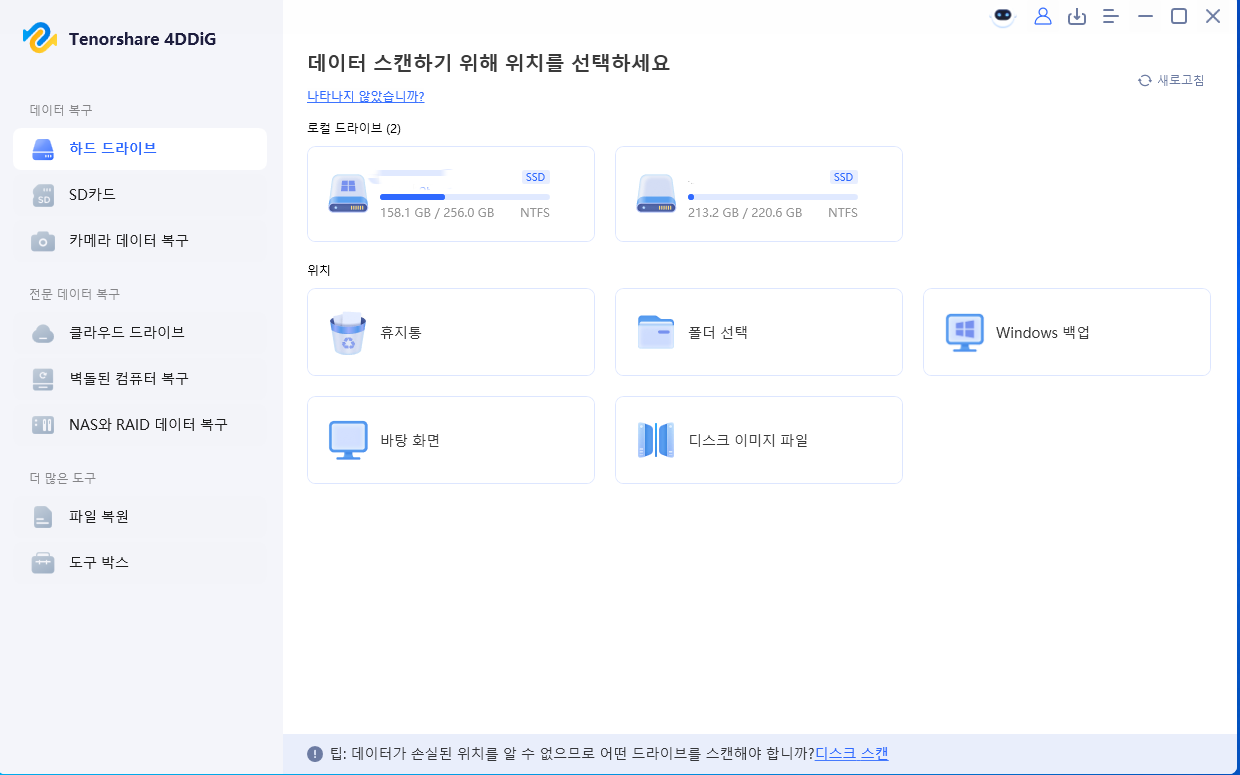Click the NAS와 RAID server icon

[43, 425]
